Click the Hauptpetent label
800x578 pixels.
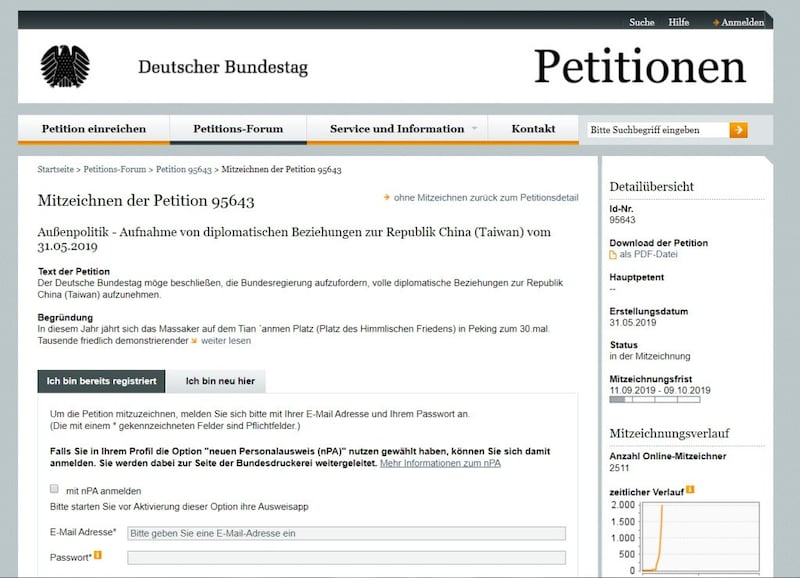(637, 277)
